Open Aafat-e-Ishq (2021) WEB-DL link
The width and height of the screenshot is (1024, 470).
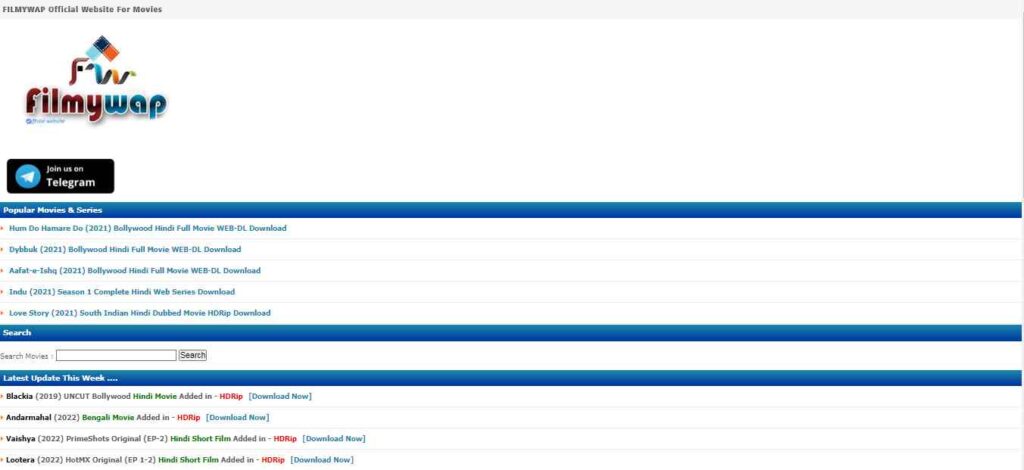coord(135,270)
